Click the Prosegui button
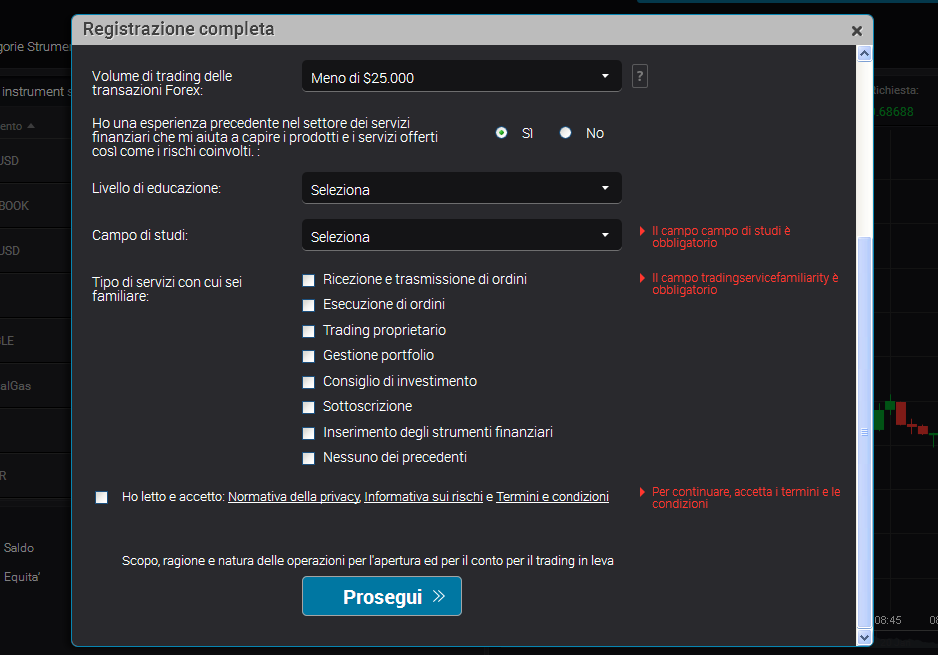Viewport: 938px width, 655px height. pos(382,596)
